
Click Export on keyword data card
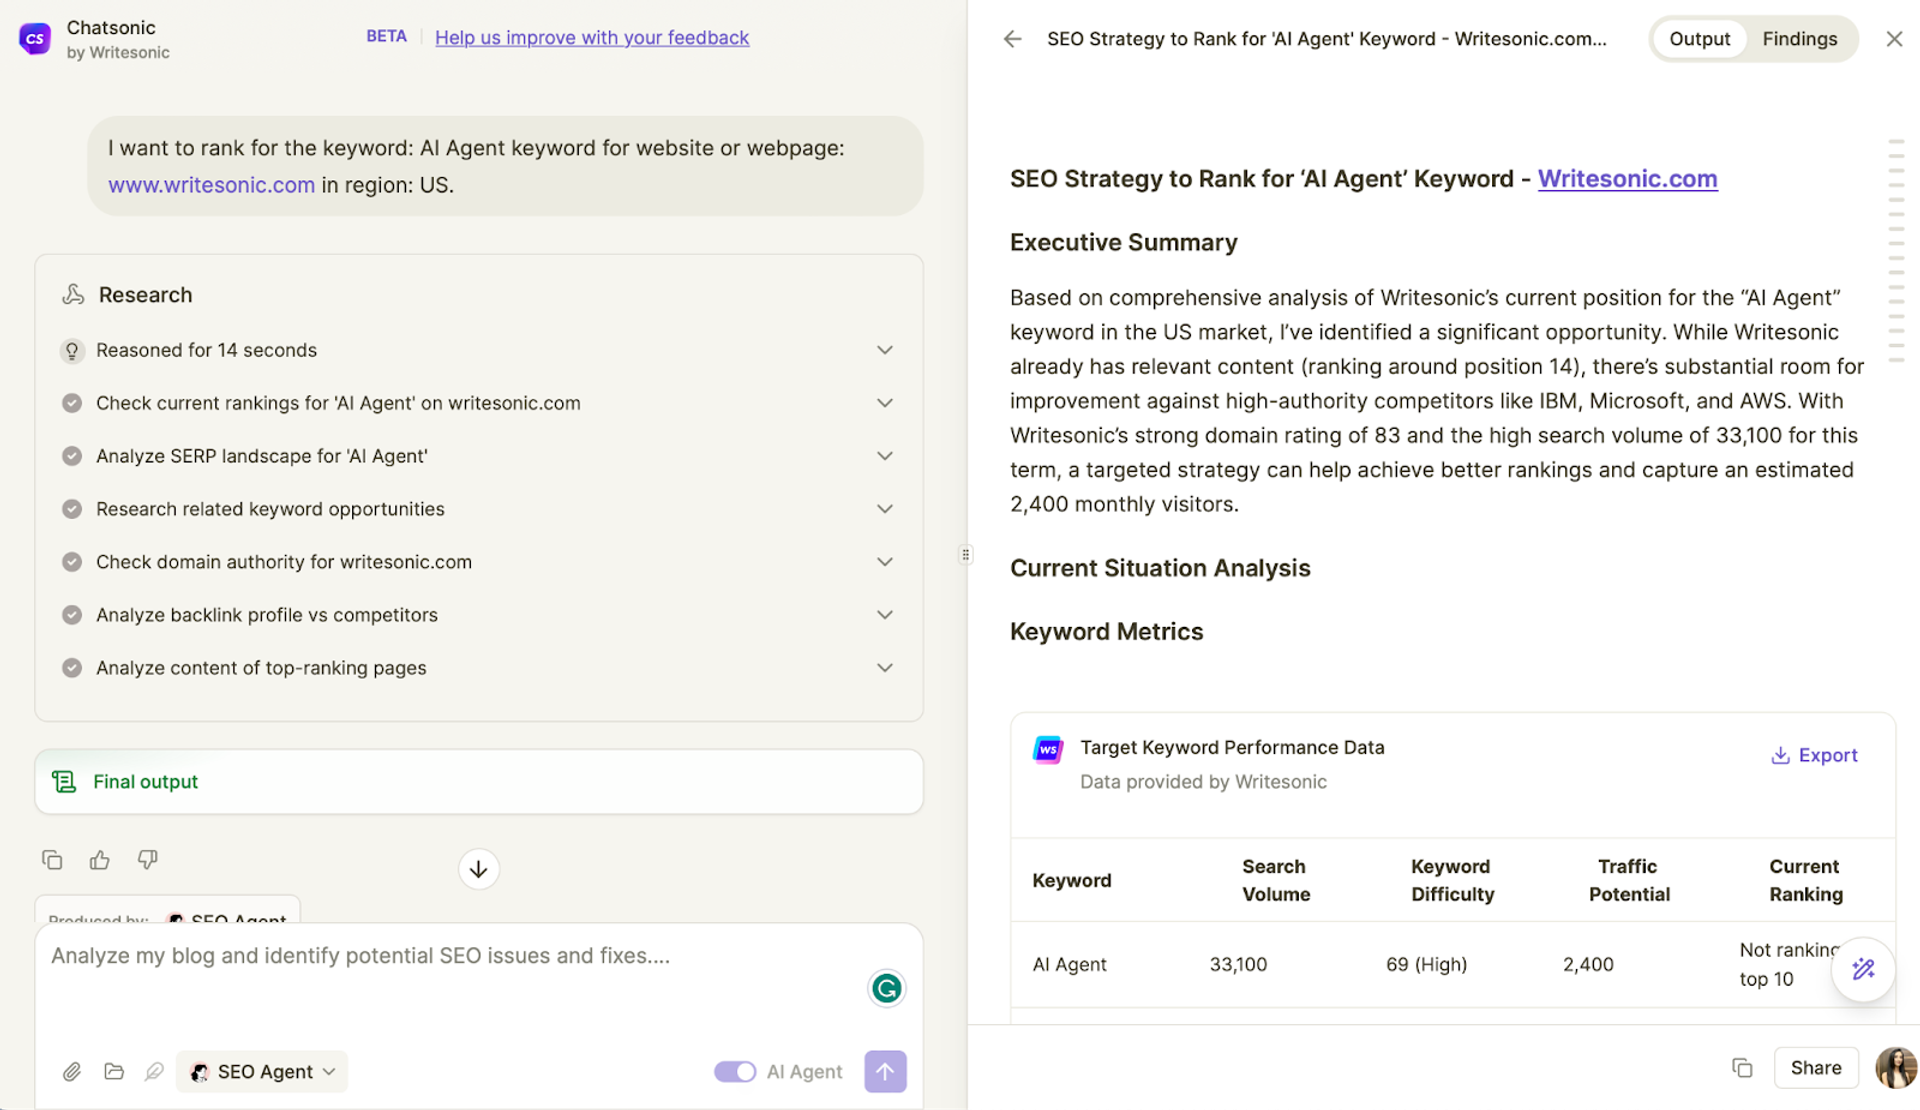[1814, 756]
